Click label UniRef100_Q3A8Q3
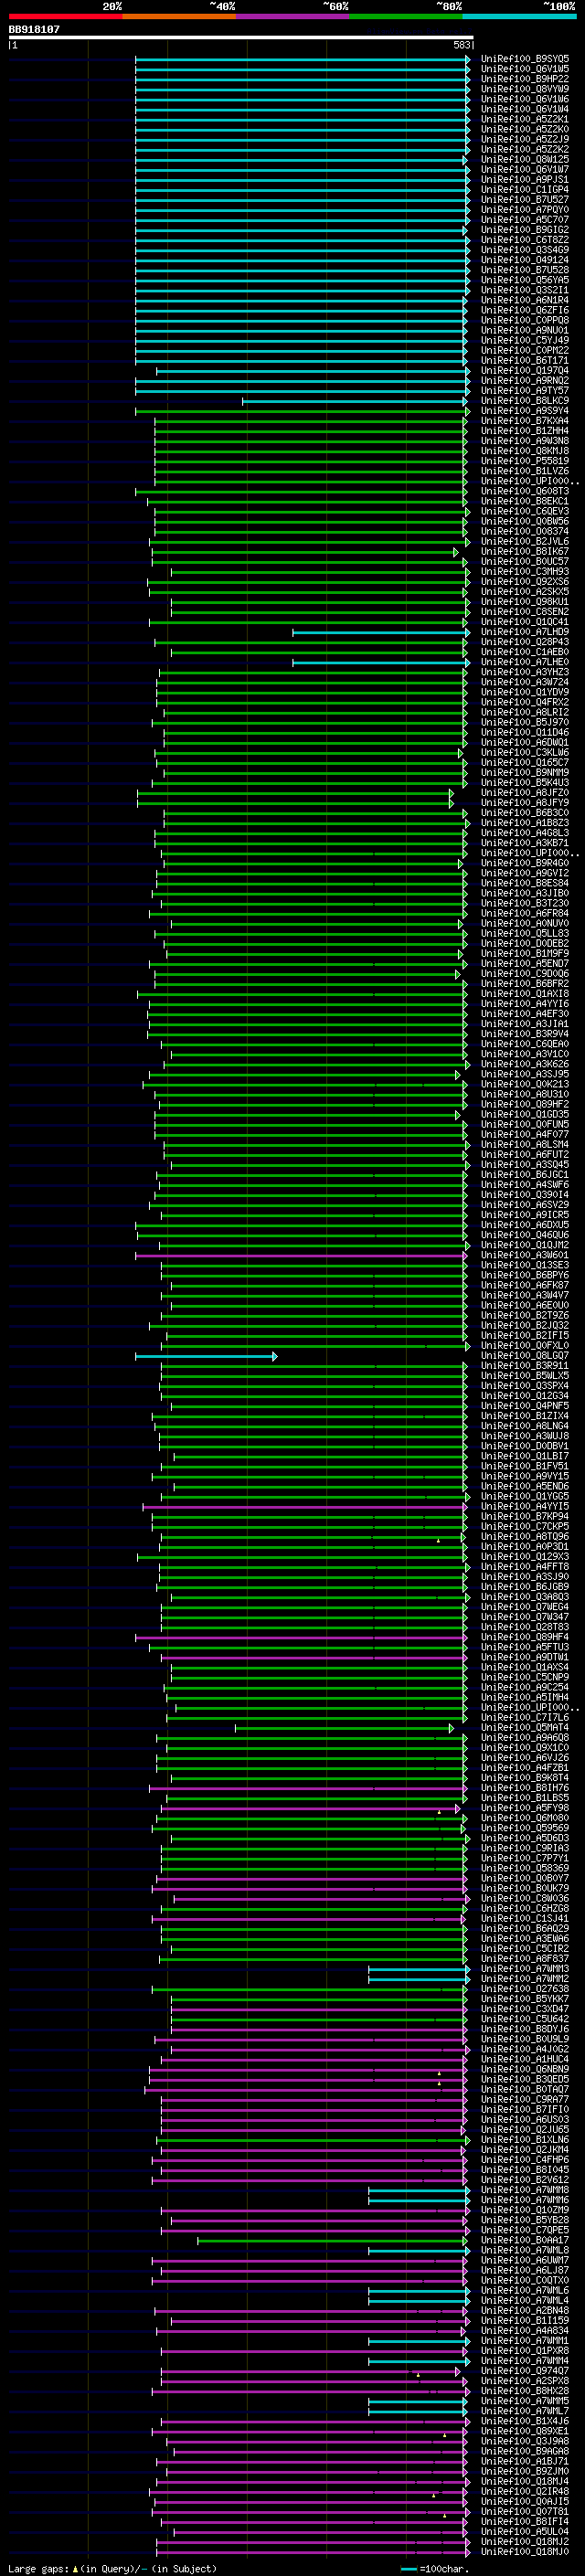 [525, 1597]
